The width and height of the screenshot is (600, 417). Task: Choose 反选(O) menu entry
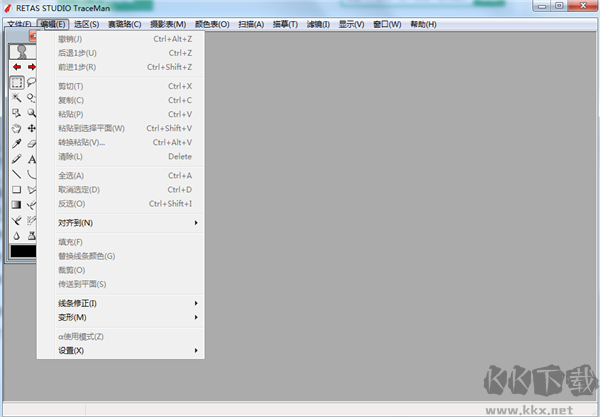(x=121, y=204)
